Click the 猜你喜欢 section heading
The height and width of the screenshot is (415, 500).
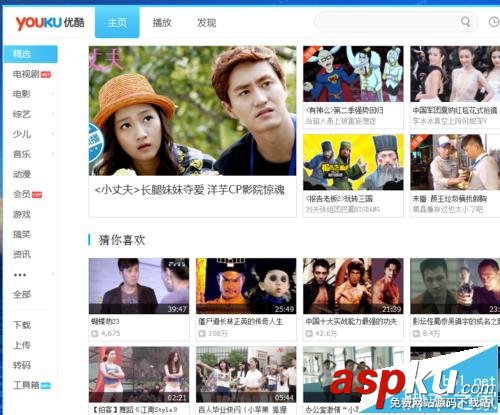(122, 240)
